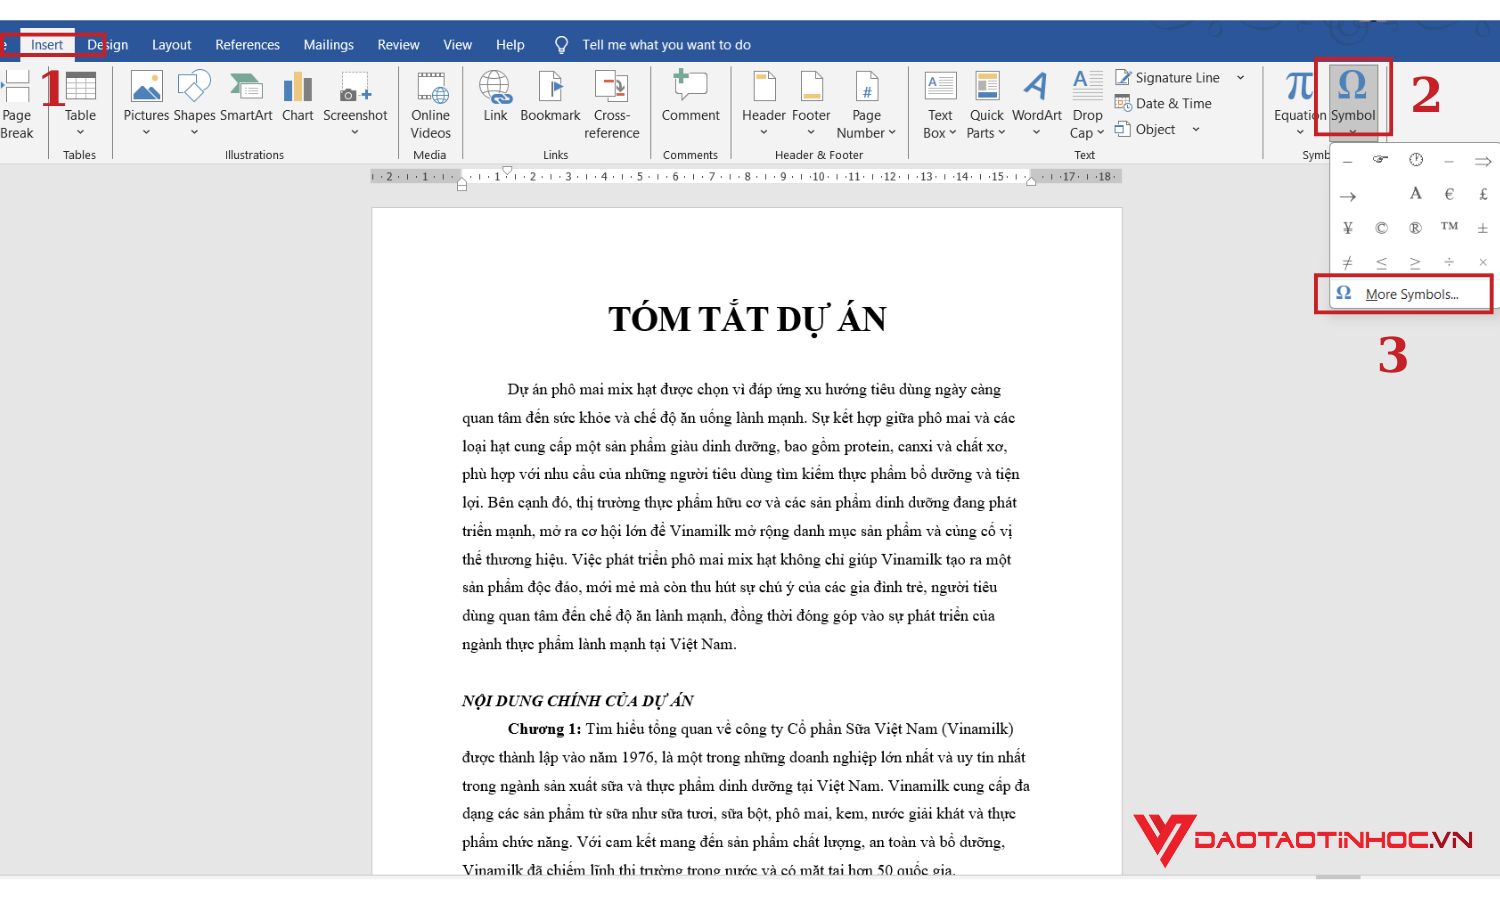Insert a Link
The height and width of the screenshot is (900, 1500).
(x=495, y=97)
